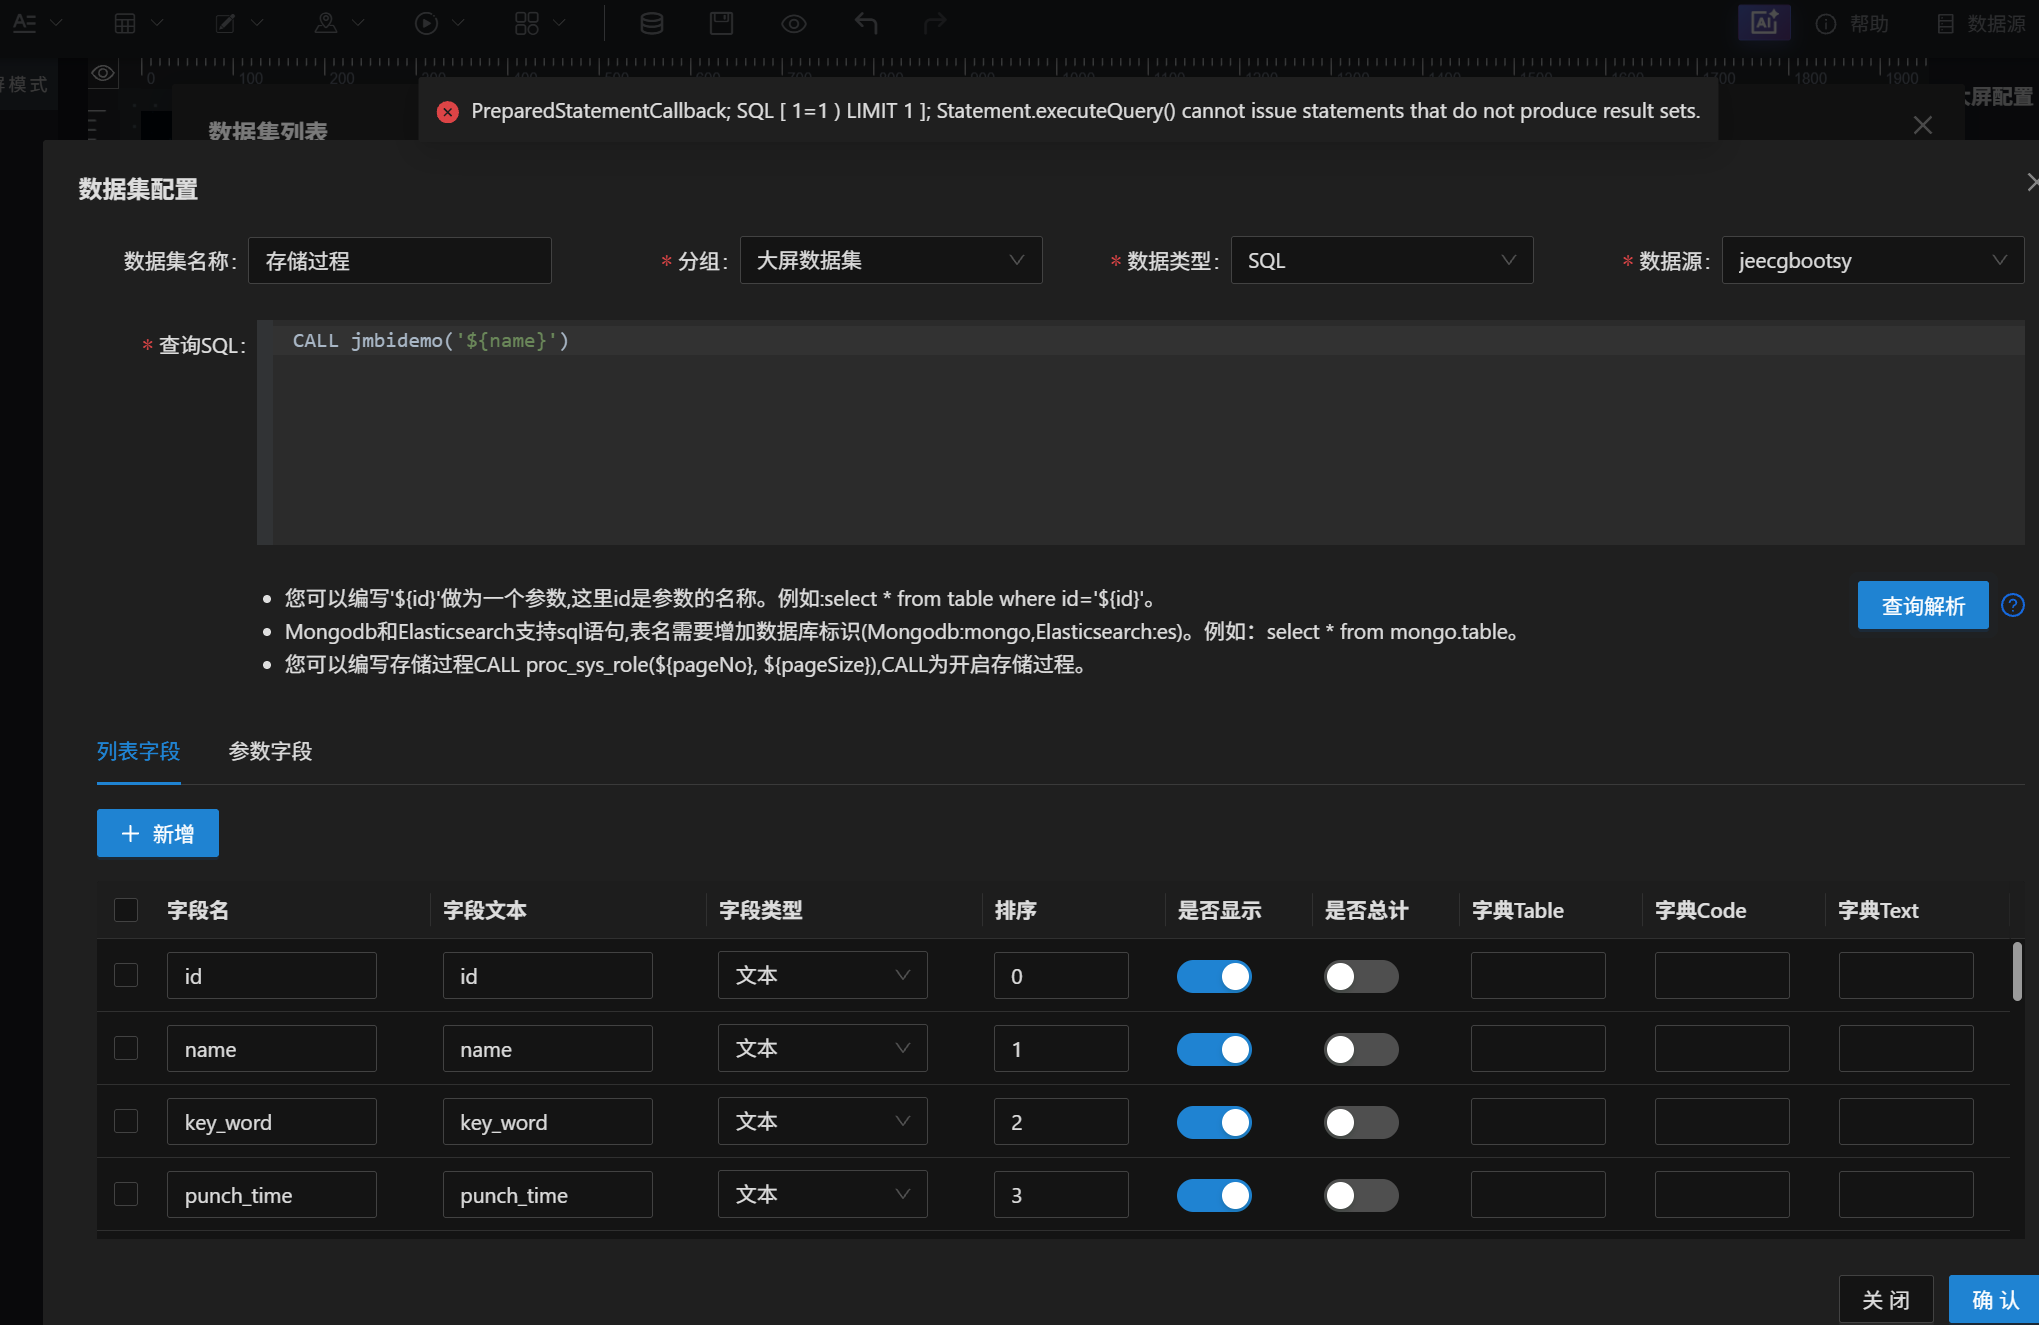Open the 数据源 jeecgbootsy dropdown
This screenshot has height=1325, width=2039.
click(x=1872, y=260)
